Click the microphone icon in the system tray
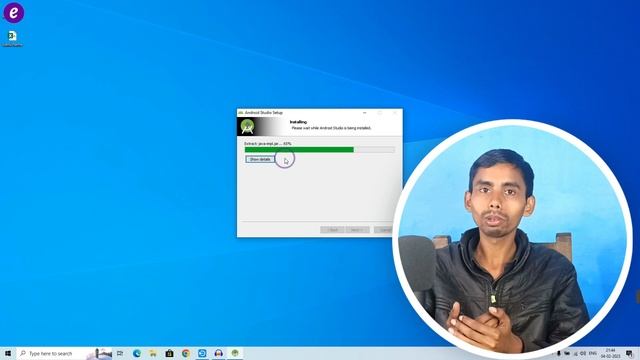 coord(559,353)
